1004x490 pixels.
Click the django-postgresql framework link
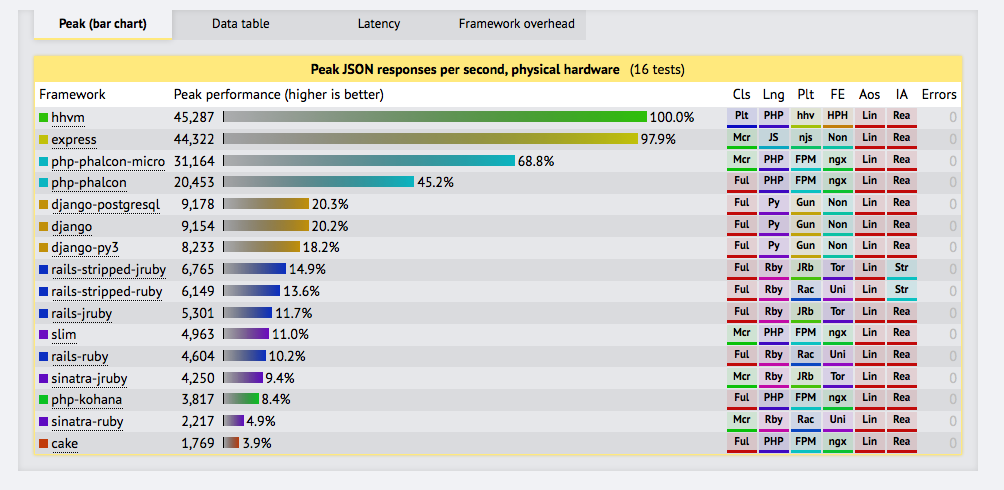point(106,204)
